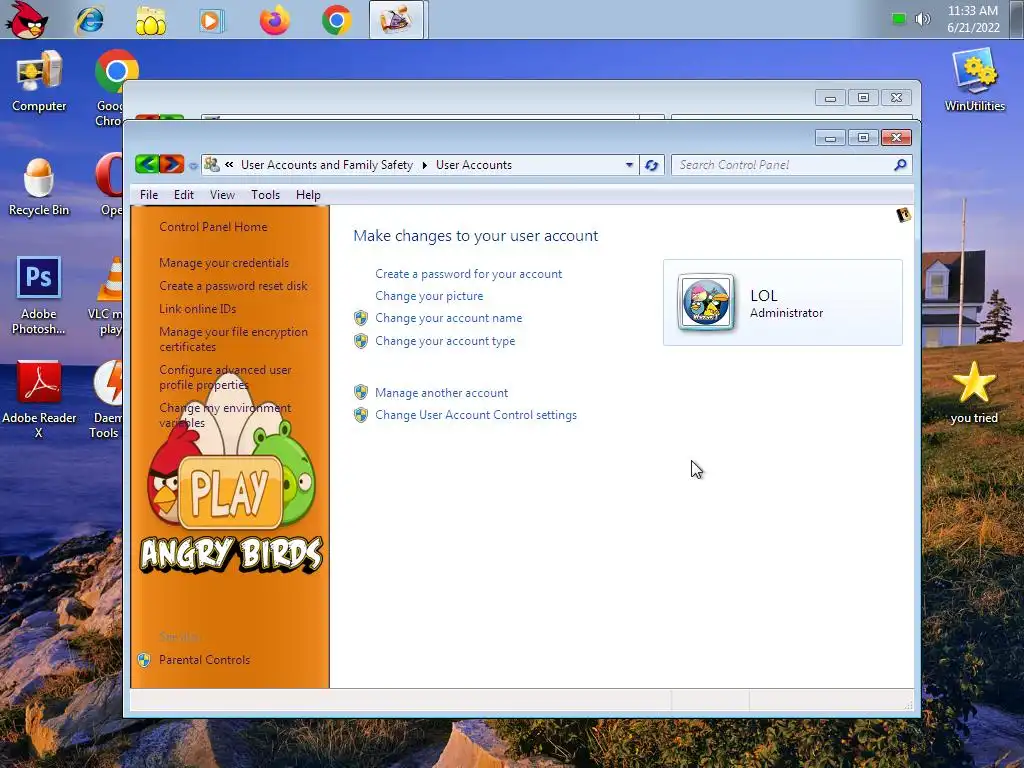Image resolution: width=1024 pixels, height=768 pixels.
Task: Click the breadcrumb double-chevron
Action: click(229, 165)
